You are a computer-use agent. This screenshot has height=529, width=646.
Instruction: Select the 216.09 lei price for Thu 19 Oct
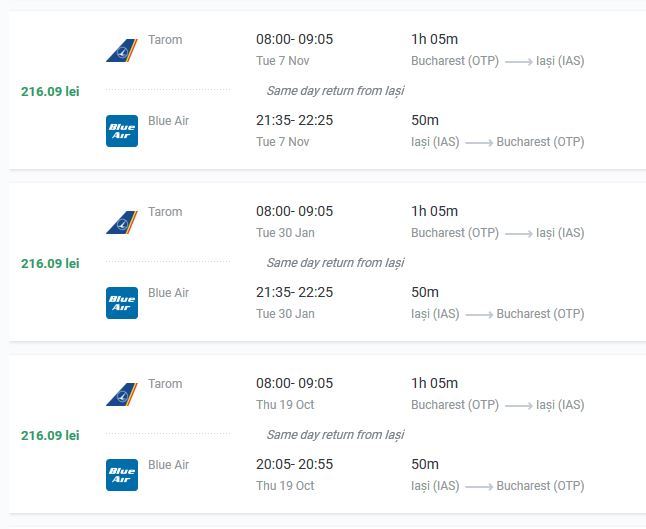point(50,435)
